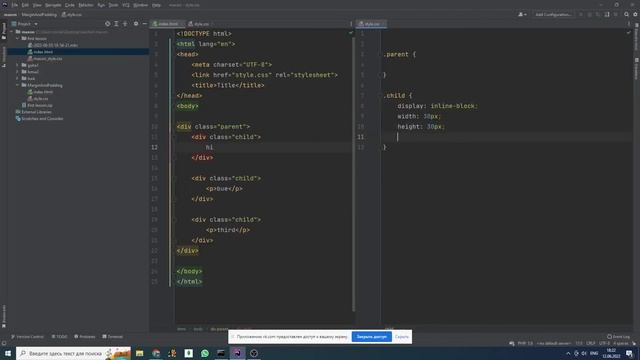
Task: Click Expand All icon in Project panel
Action: (116, 24)
